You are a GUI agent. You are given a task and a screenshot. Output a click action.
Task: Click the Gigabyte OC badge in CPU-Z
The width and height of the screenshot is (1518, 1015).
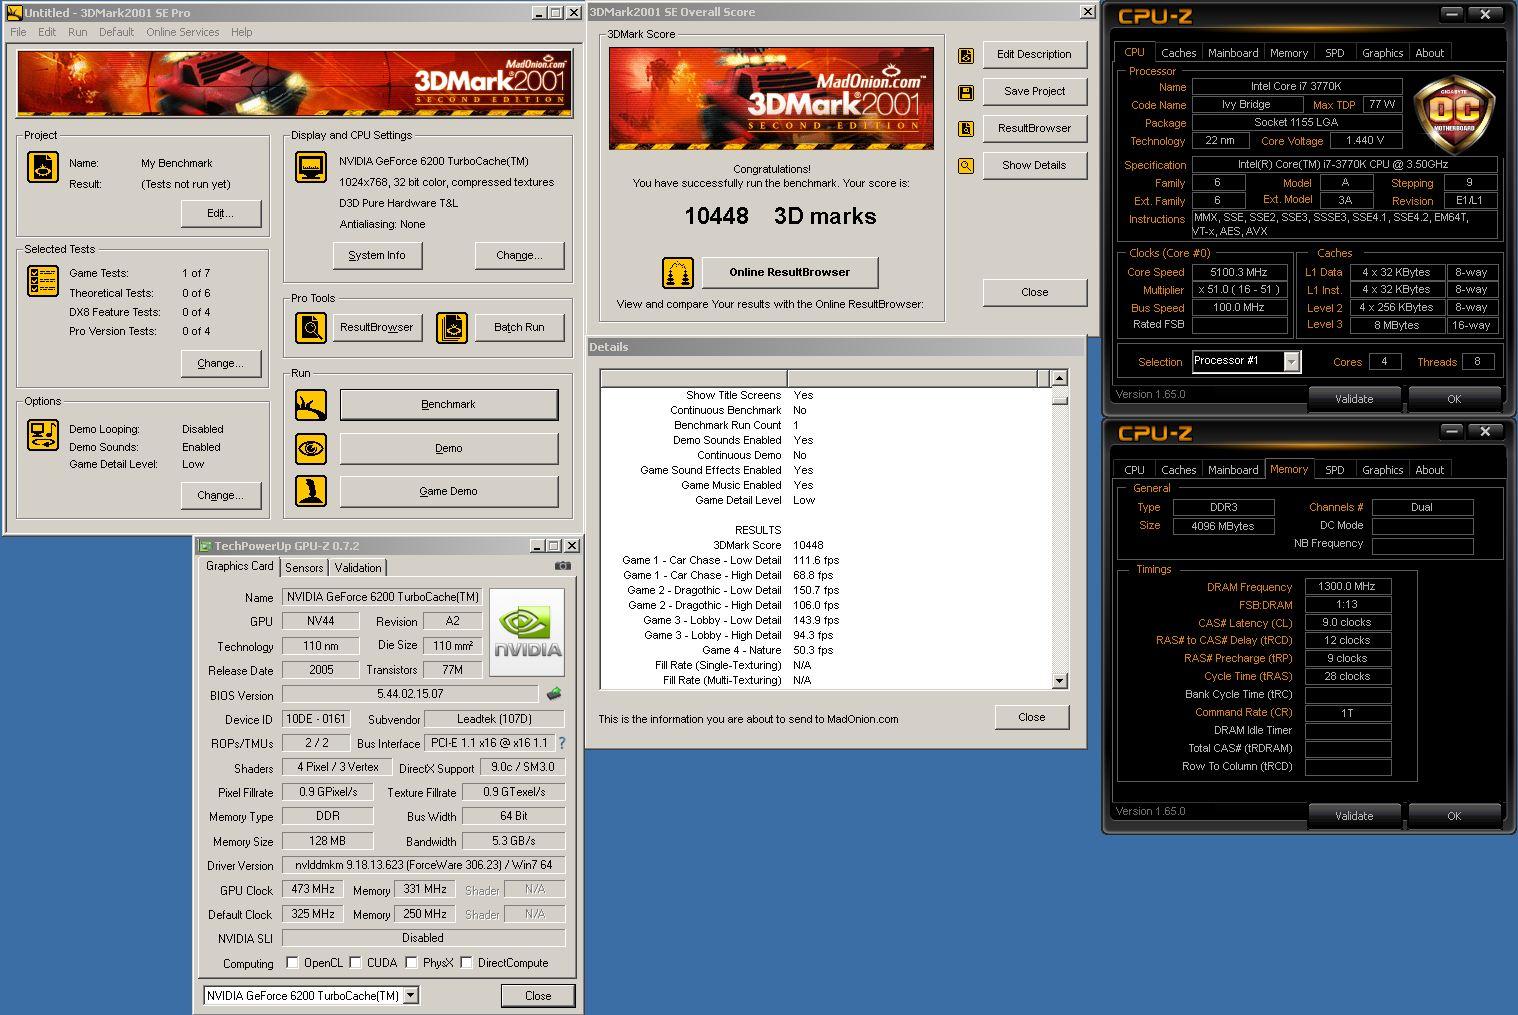[1454, 113]
